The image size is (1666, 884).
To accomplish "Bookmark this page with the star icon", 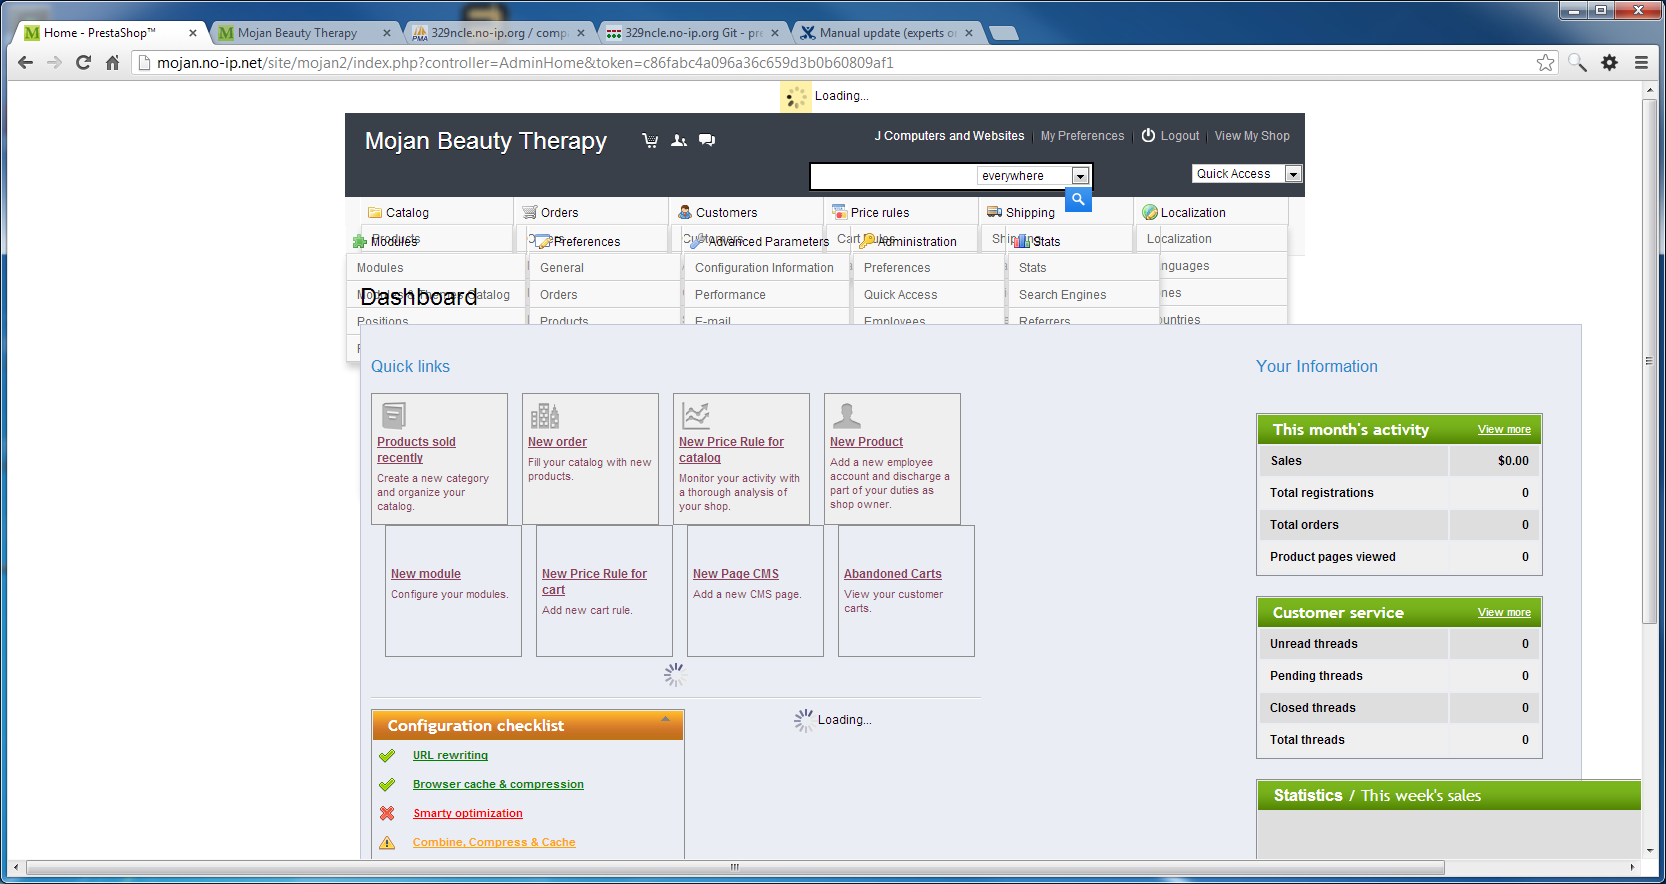I will [x=1546, y=62].
